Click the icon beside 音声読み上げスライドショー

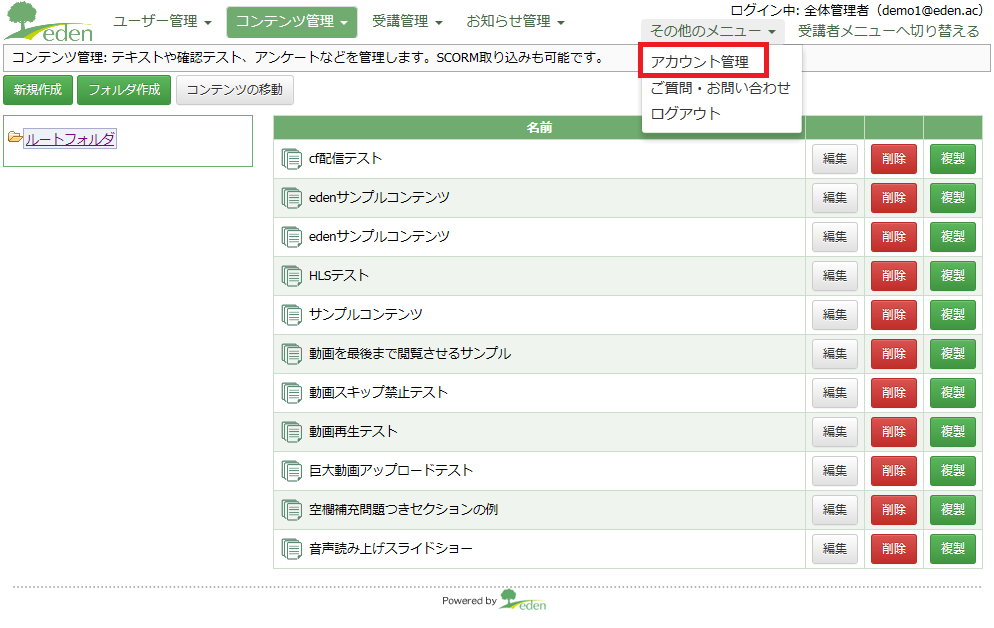click(292, 549)
